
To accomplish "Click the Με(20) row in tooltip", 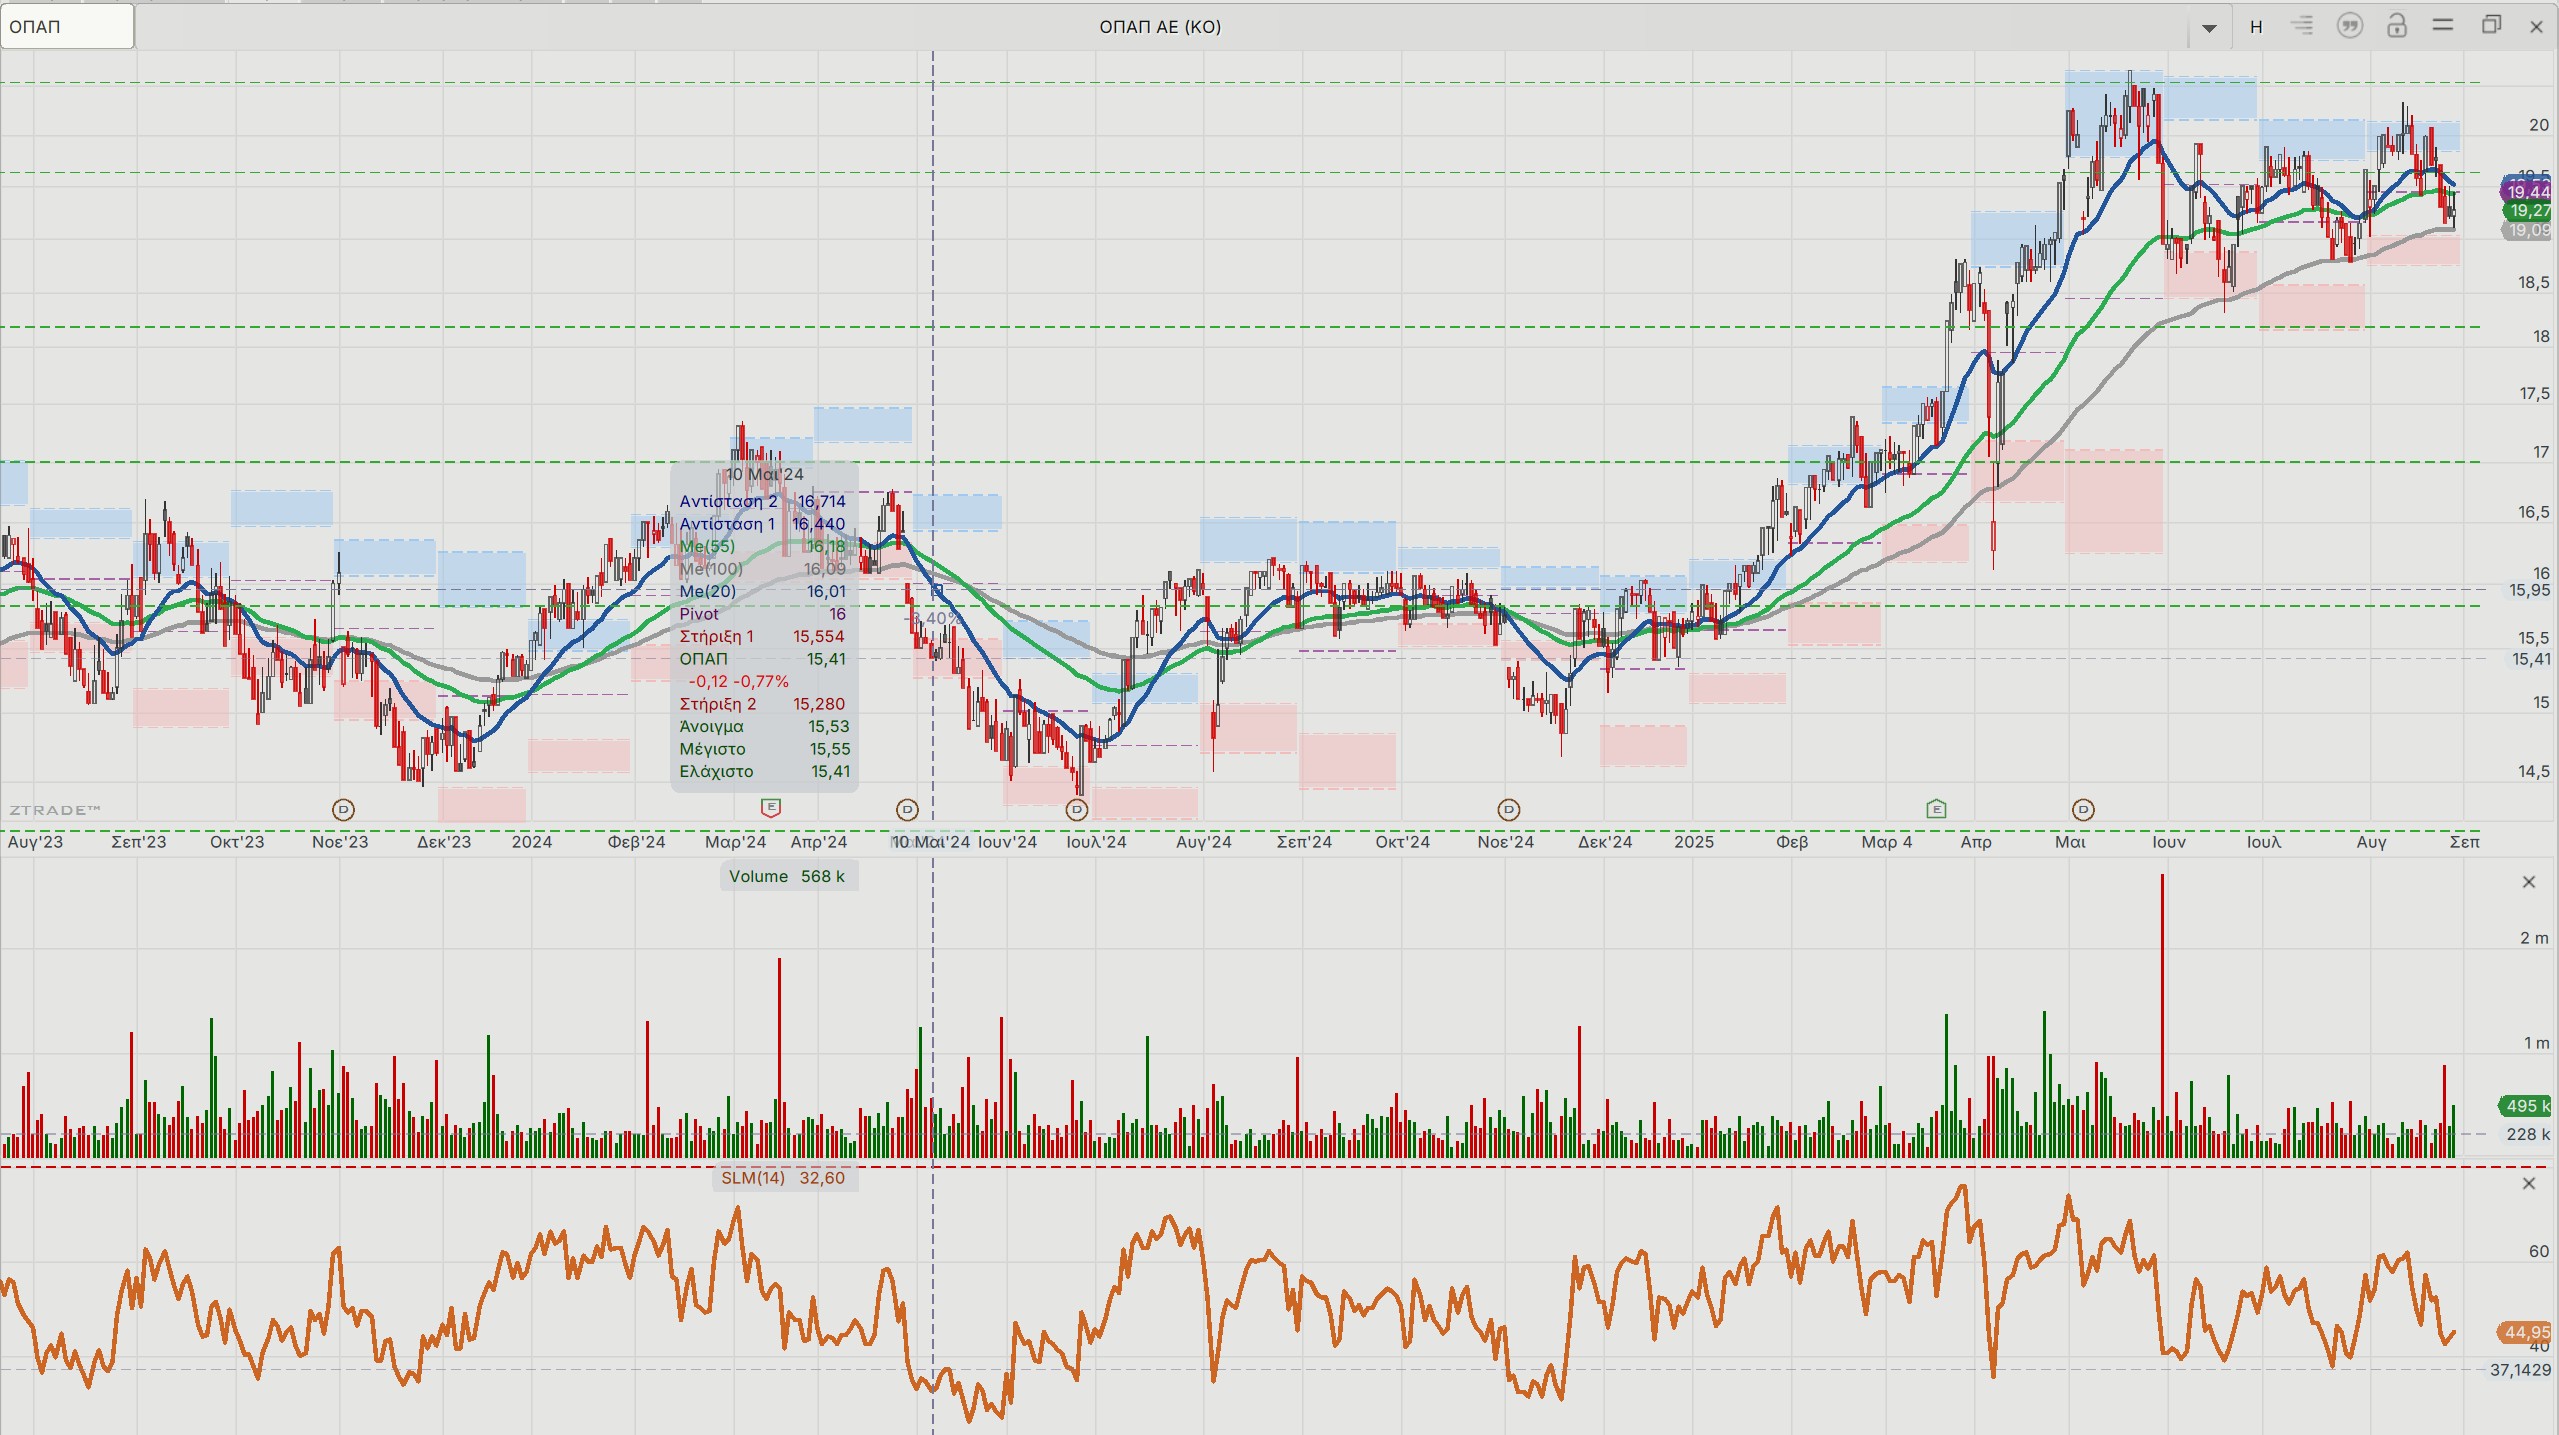I will pos(763,591).
